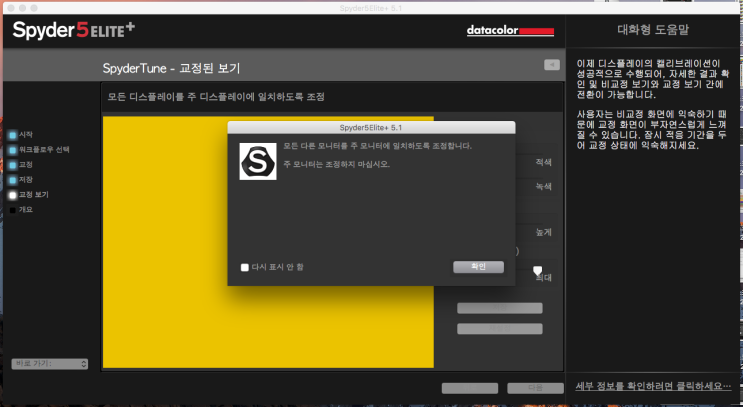Image resolution: width=743 pixels, height=407 pixels.
Task: Select the 시작 workflow step
Action: point(26,135)
